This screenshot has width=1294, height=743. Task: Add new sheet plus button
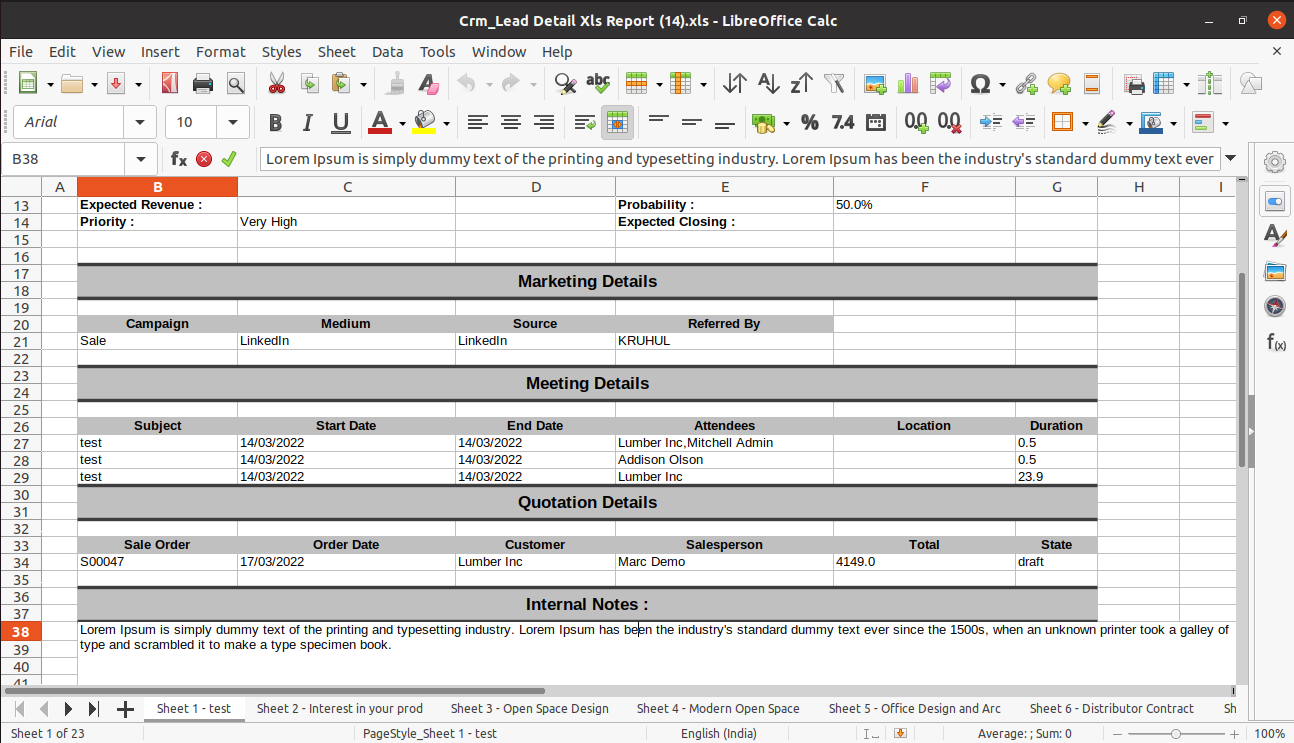(125, 709)
